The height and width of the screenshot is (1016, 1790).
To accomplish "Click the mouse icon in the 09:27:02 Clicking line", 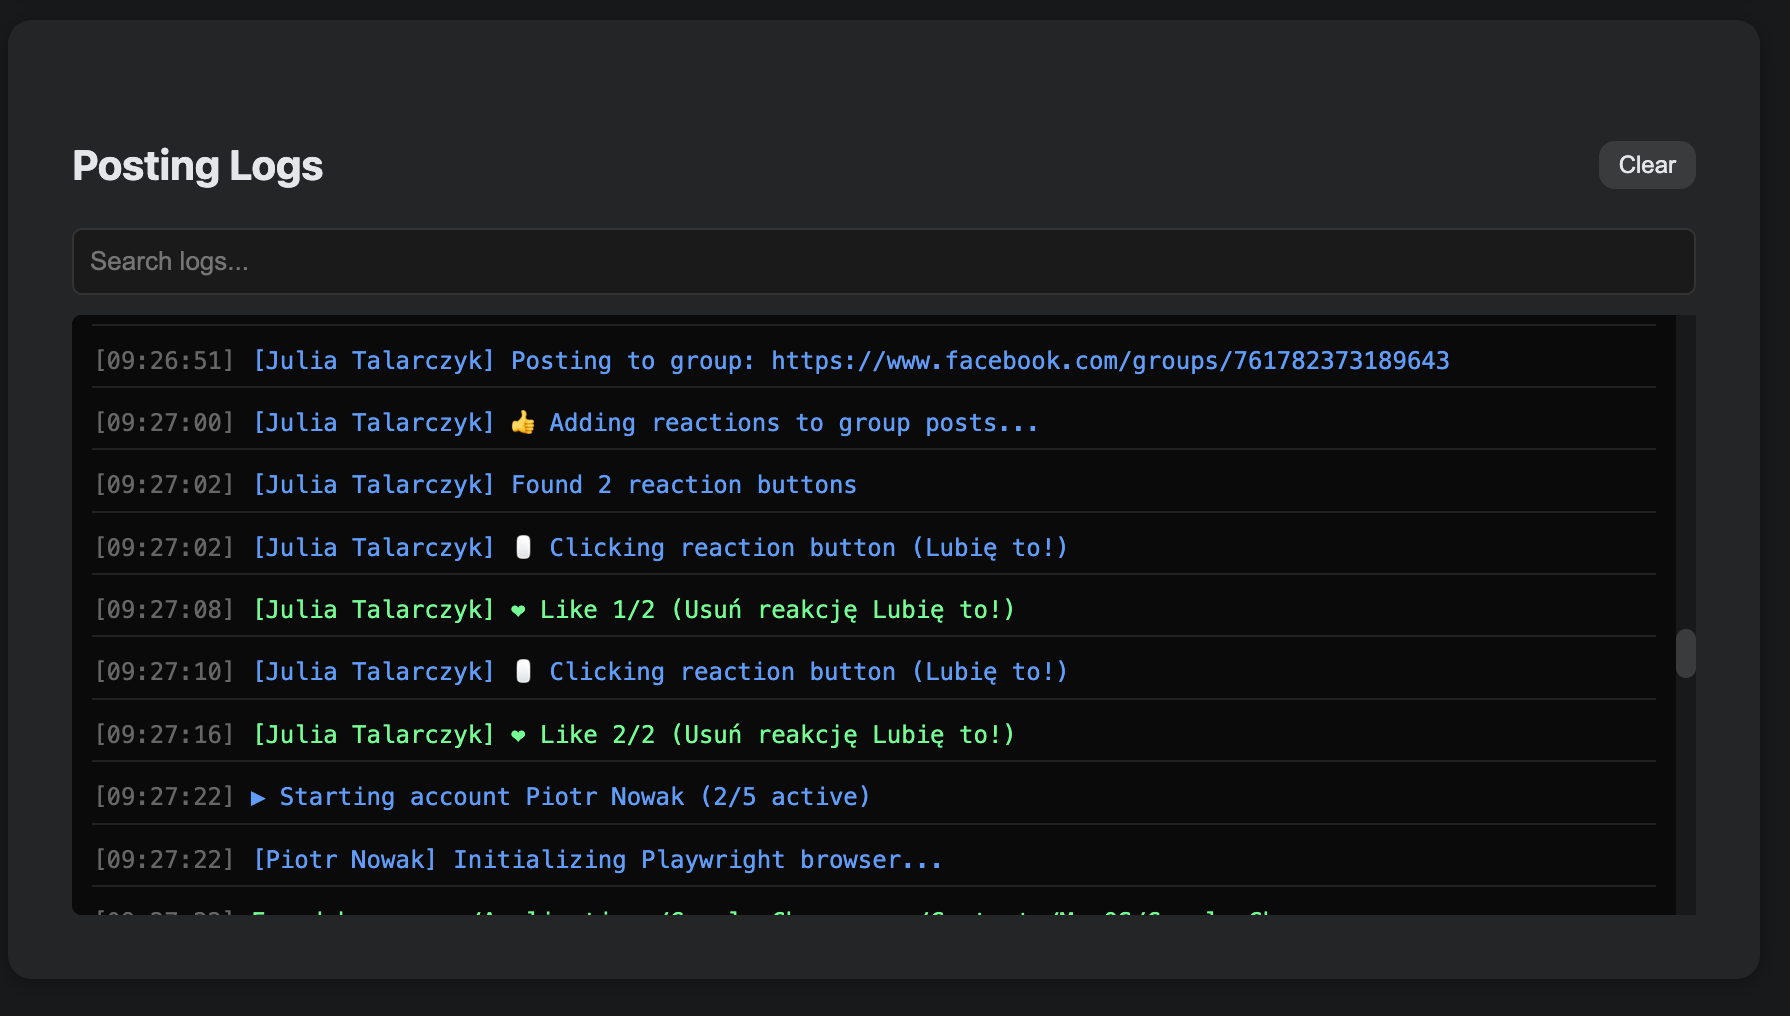I will tap(523, 548).
